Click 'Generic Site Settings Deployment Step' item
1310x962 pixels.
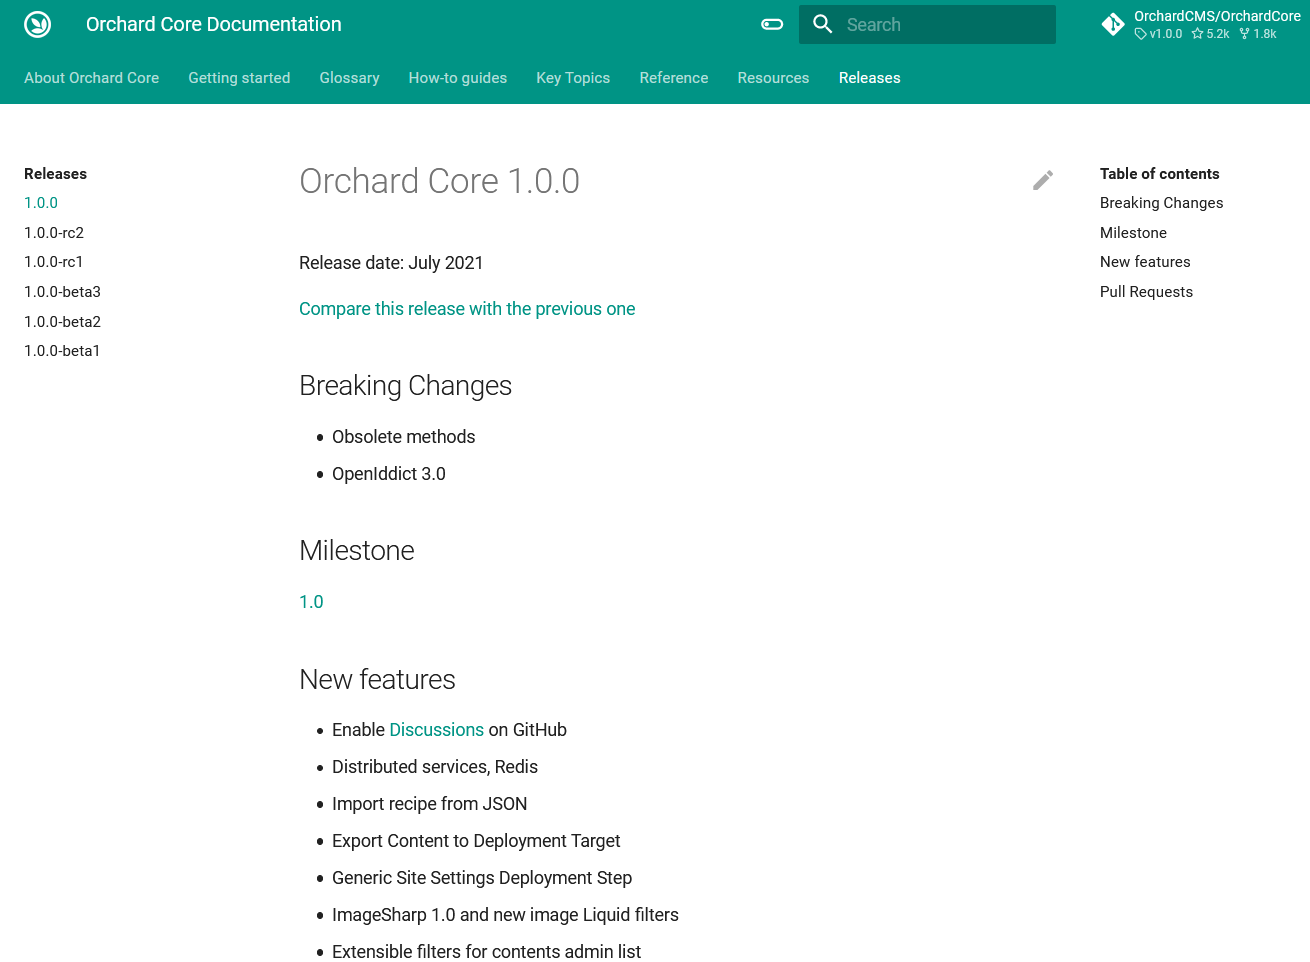(482, 878)
